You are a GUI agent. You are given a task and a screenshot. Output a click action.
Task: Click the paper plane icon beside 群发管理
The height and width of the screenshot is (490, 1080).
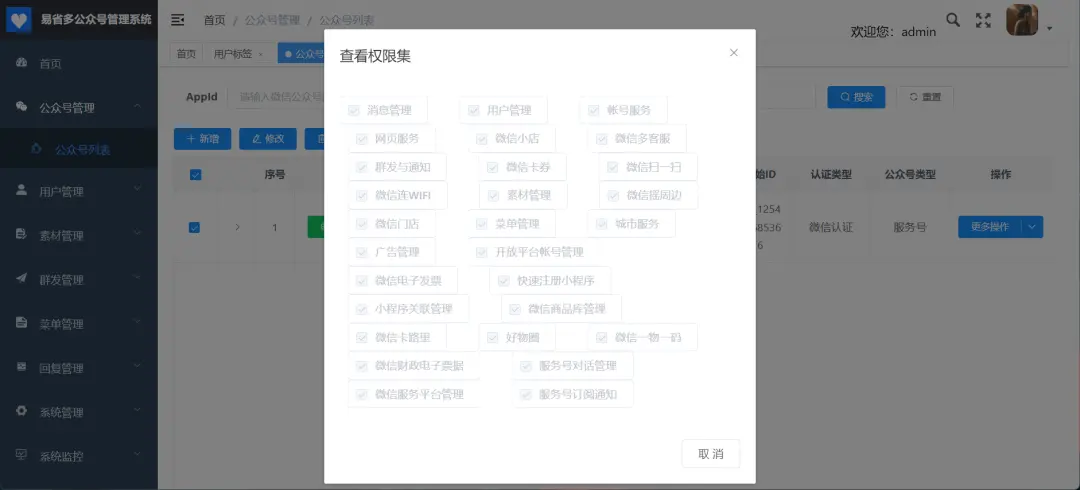pos(21,279)
